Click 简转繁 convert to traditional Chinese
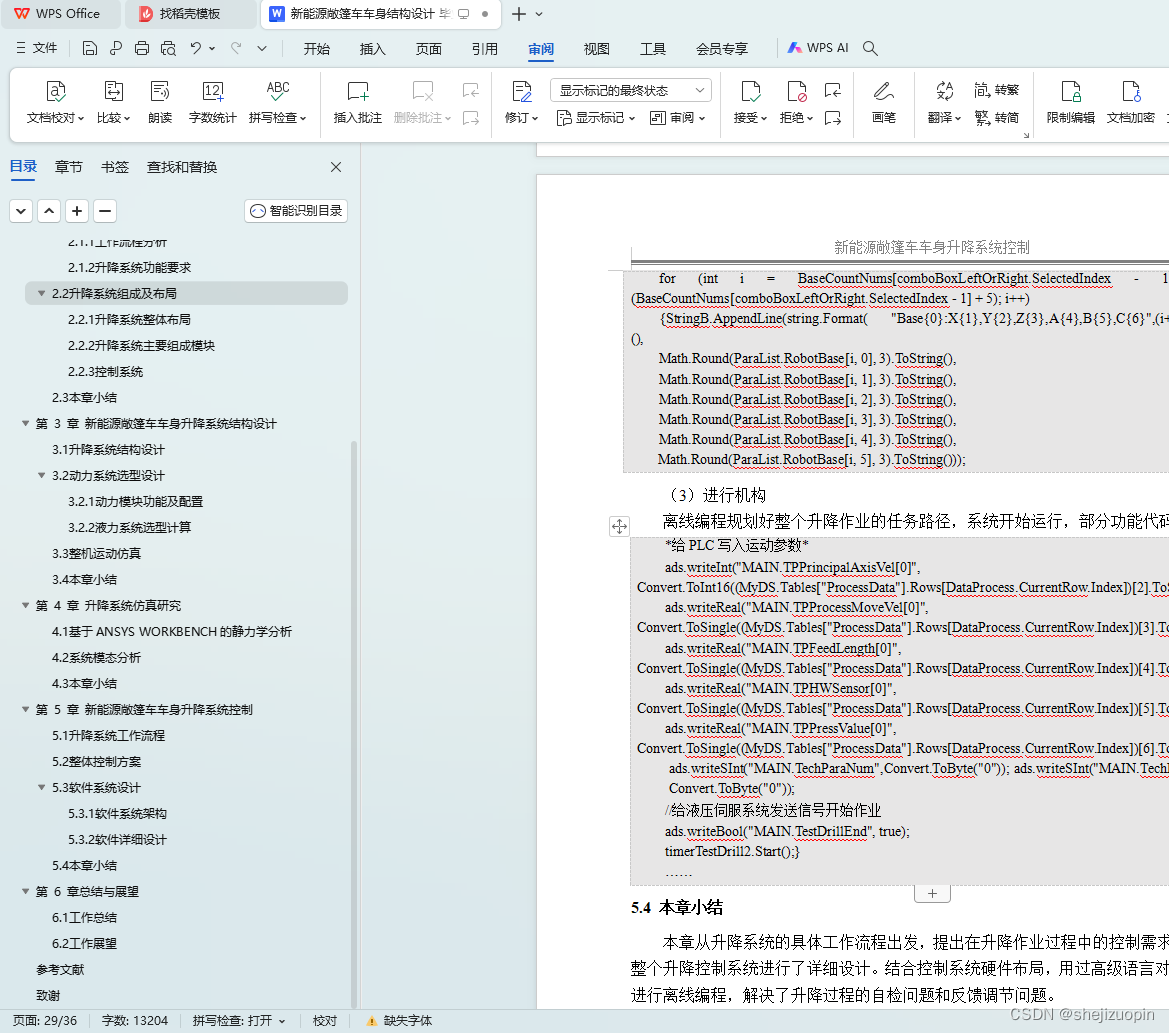 click(997, 90)
